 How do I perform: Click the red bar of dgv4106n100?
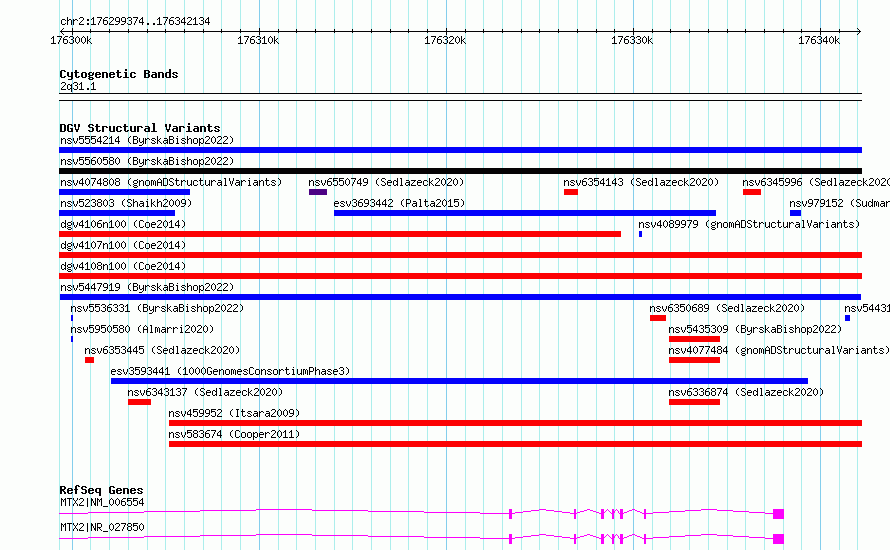340,234
